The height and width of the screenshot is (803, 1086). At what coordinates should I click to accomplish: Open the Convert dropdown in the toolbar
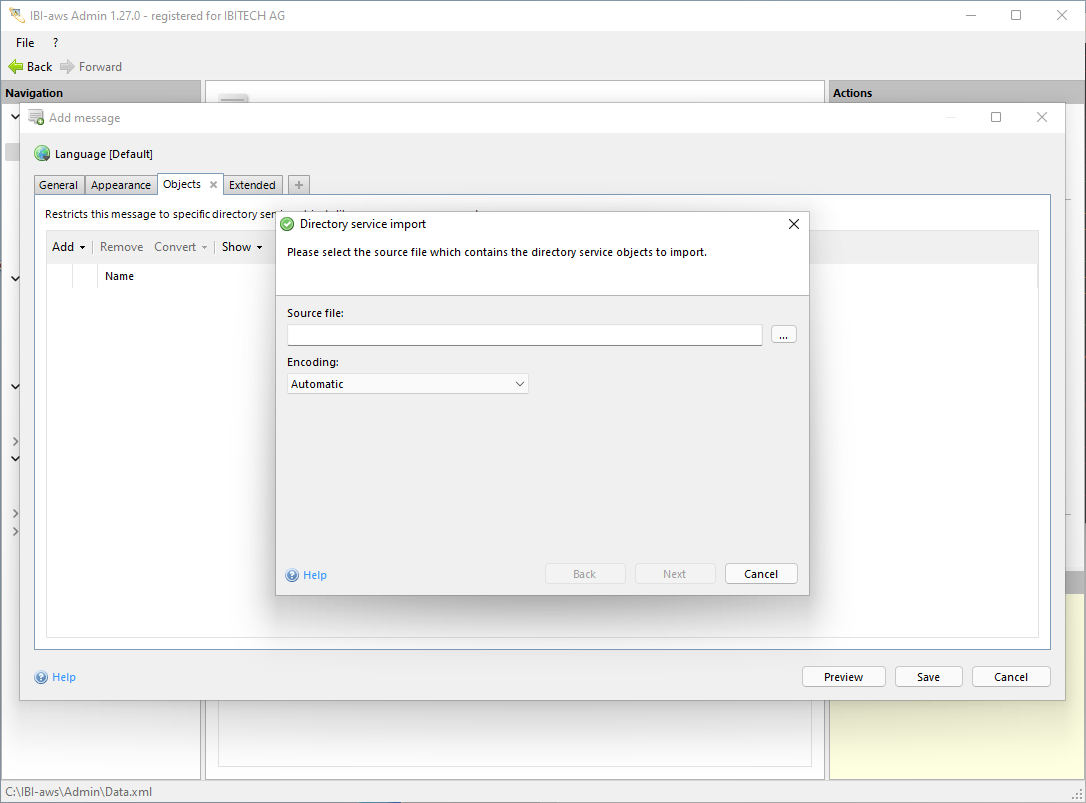tap(180, 247)
